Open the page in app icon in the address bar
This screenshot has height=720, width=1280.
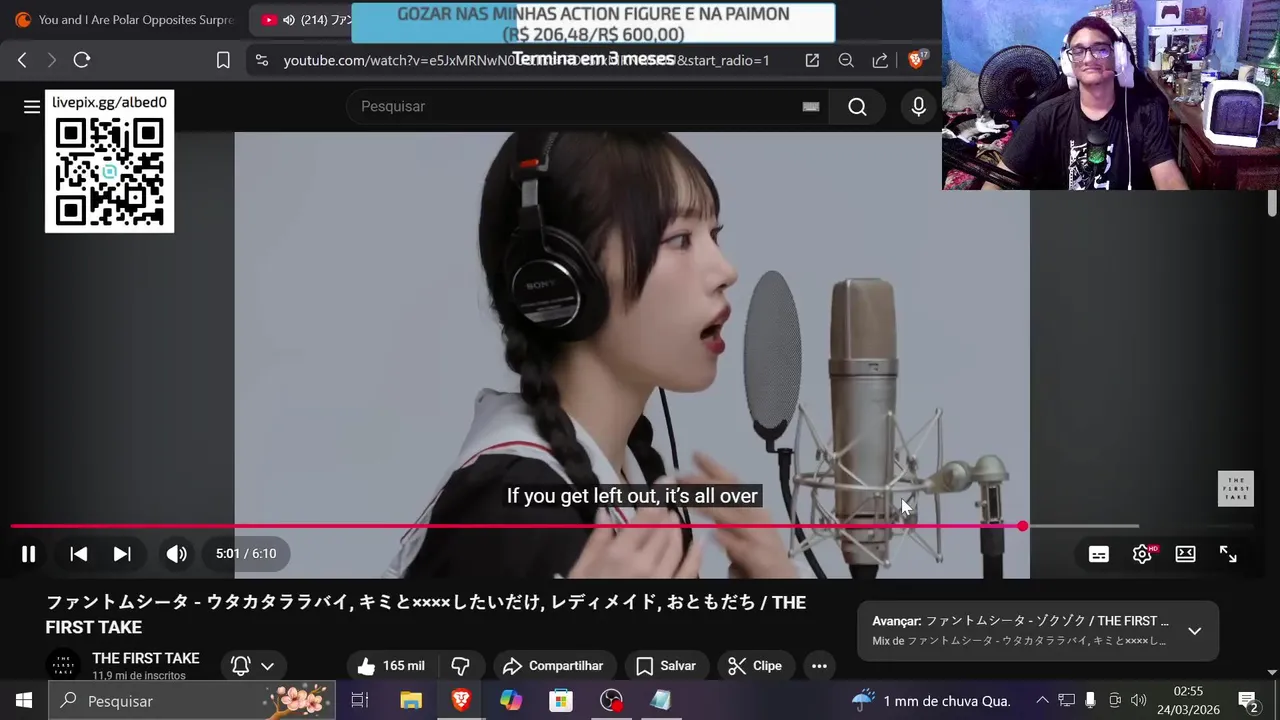click(812, 60)
